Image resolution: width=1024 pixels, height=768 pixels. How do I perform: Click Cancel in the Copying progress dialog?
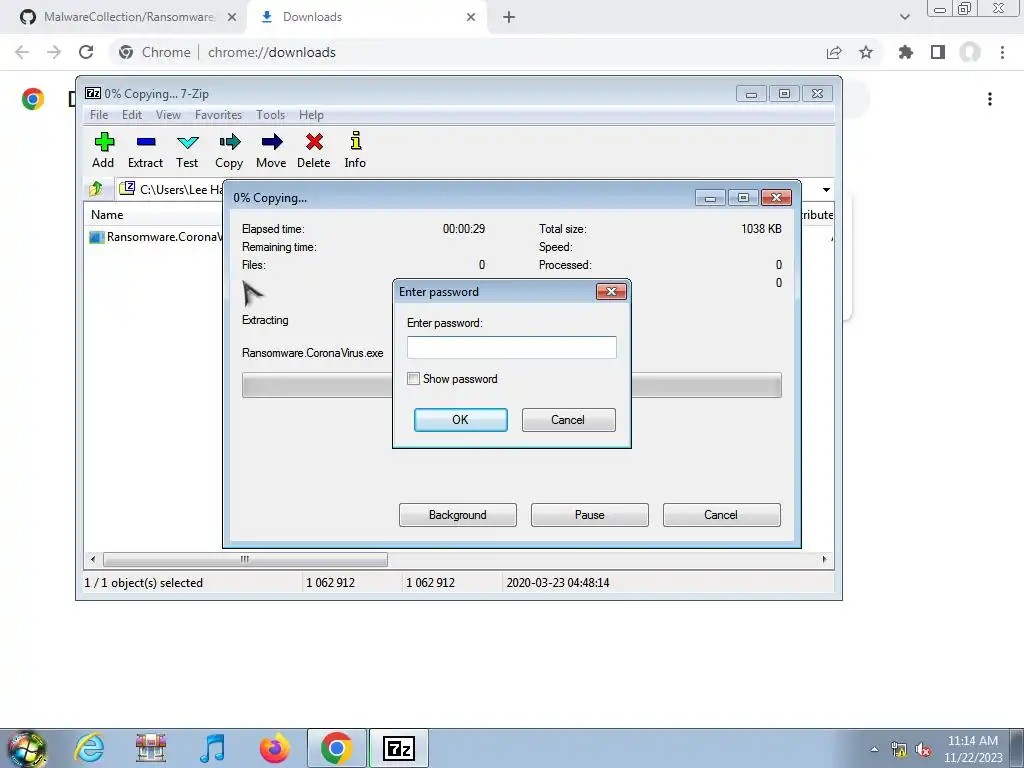click(x=722, y=515)
